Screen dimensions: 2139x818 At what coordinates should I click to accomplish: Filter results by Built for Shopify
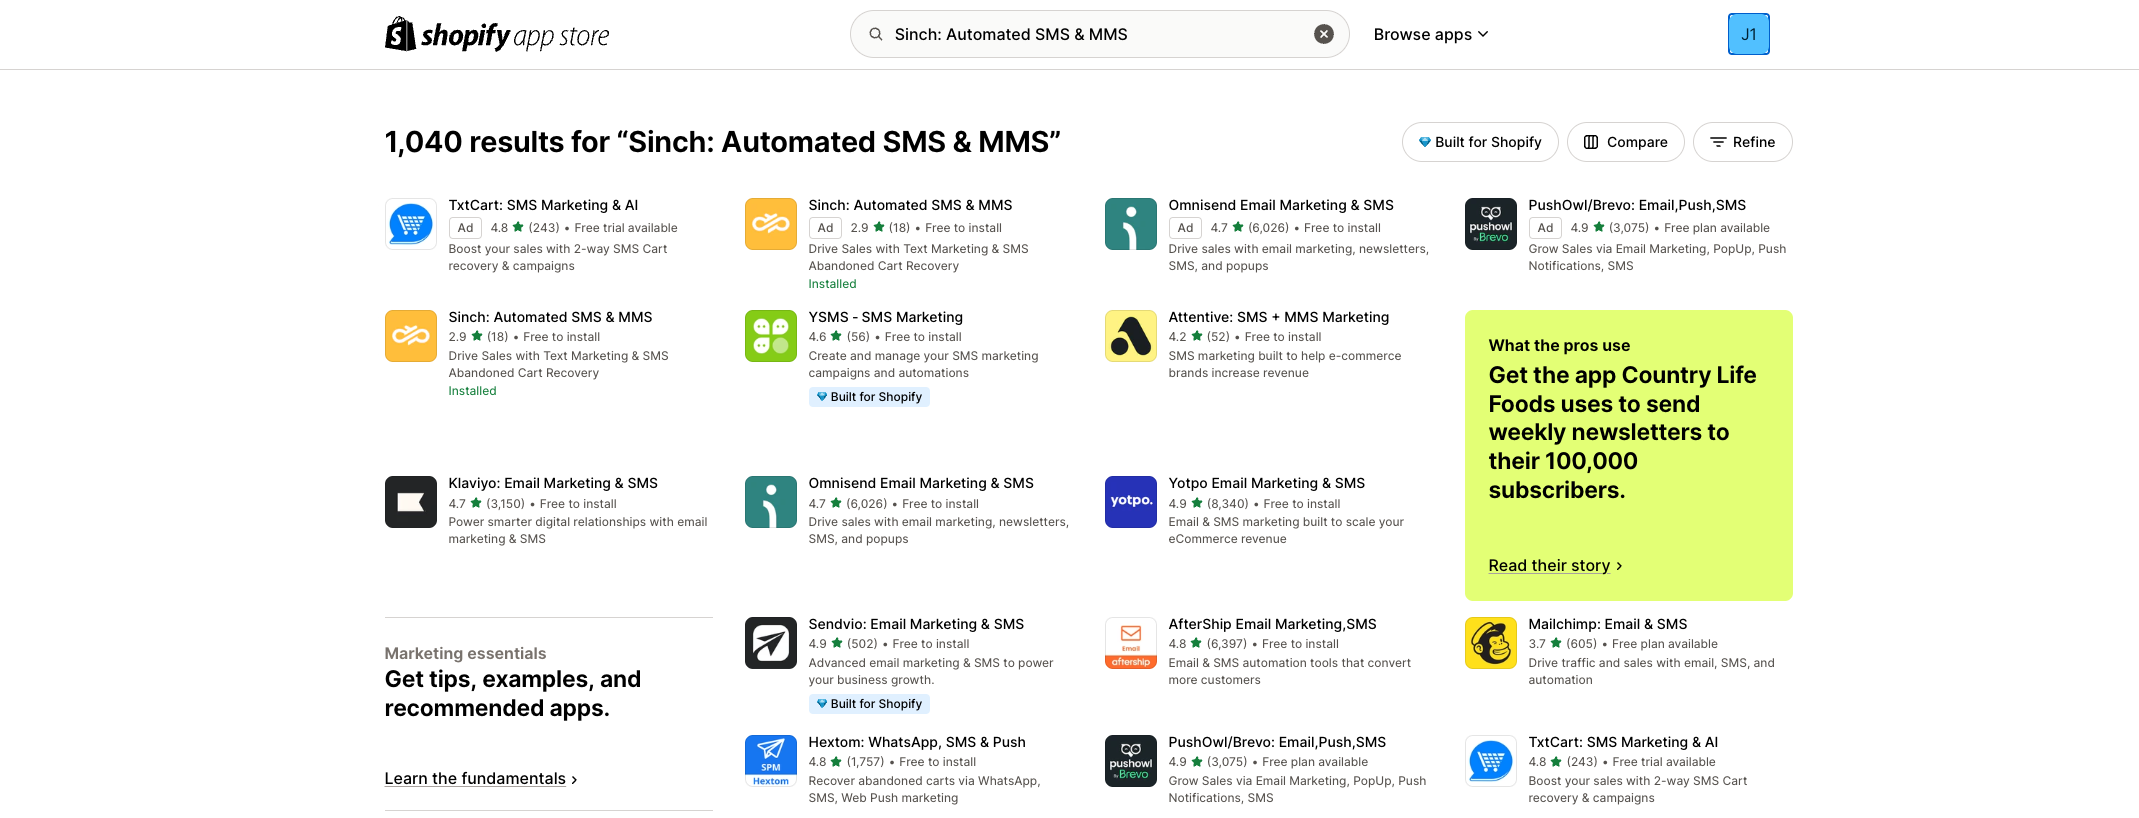[x=1480, y=142]
